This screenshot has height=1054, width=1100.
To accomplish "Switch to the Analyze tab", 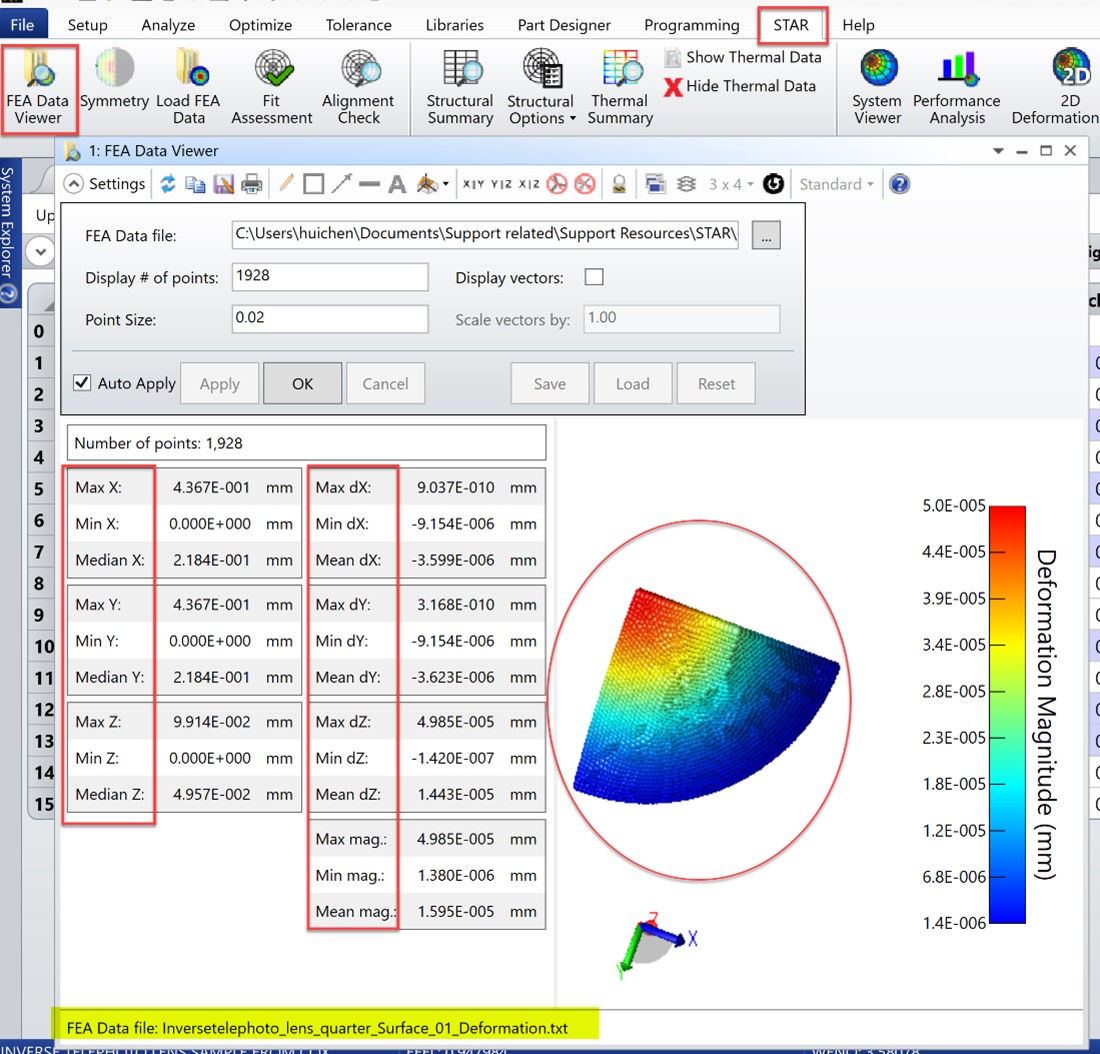I will click(x=168, y=25).
